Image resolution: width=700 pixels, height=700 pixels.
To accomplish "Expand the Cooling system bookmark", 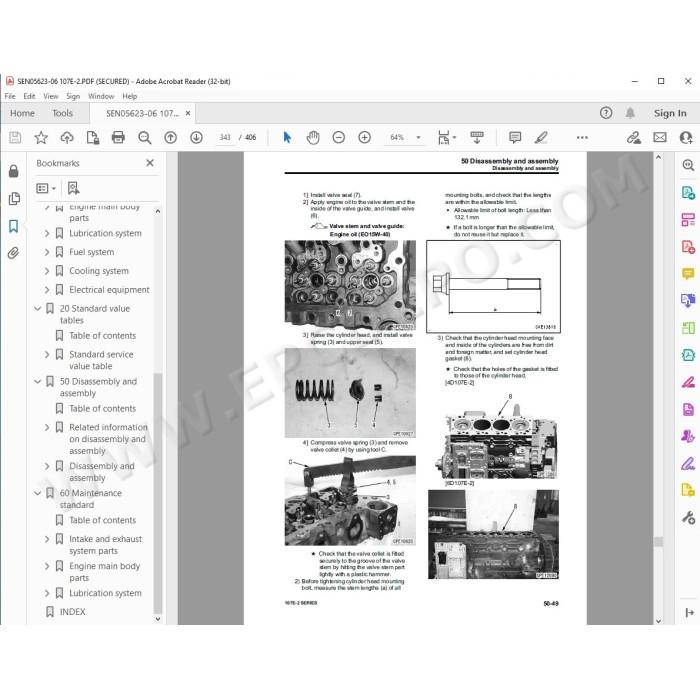I will click(x=47, y=271).
